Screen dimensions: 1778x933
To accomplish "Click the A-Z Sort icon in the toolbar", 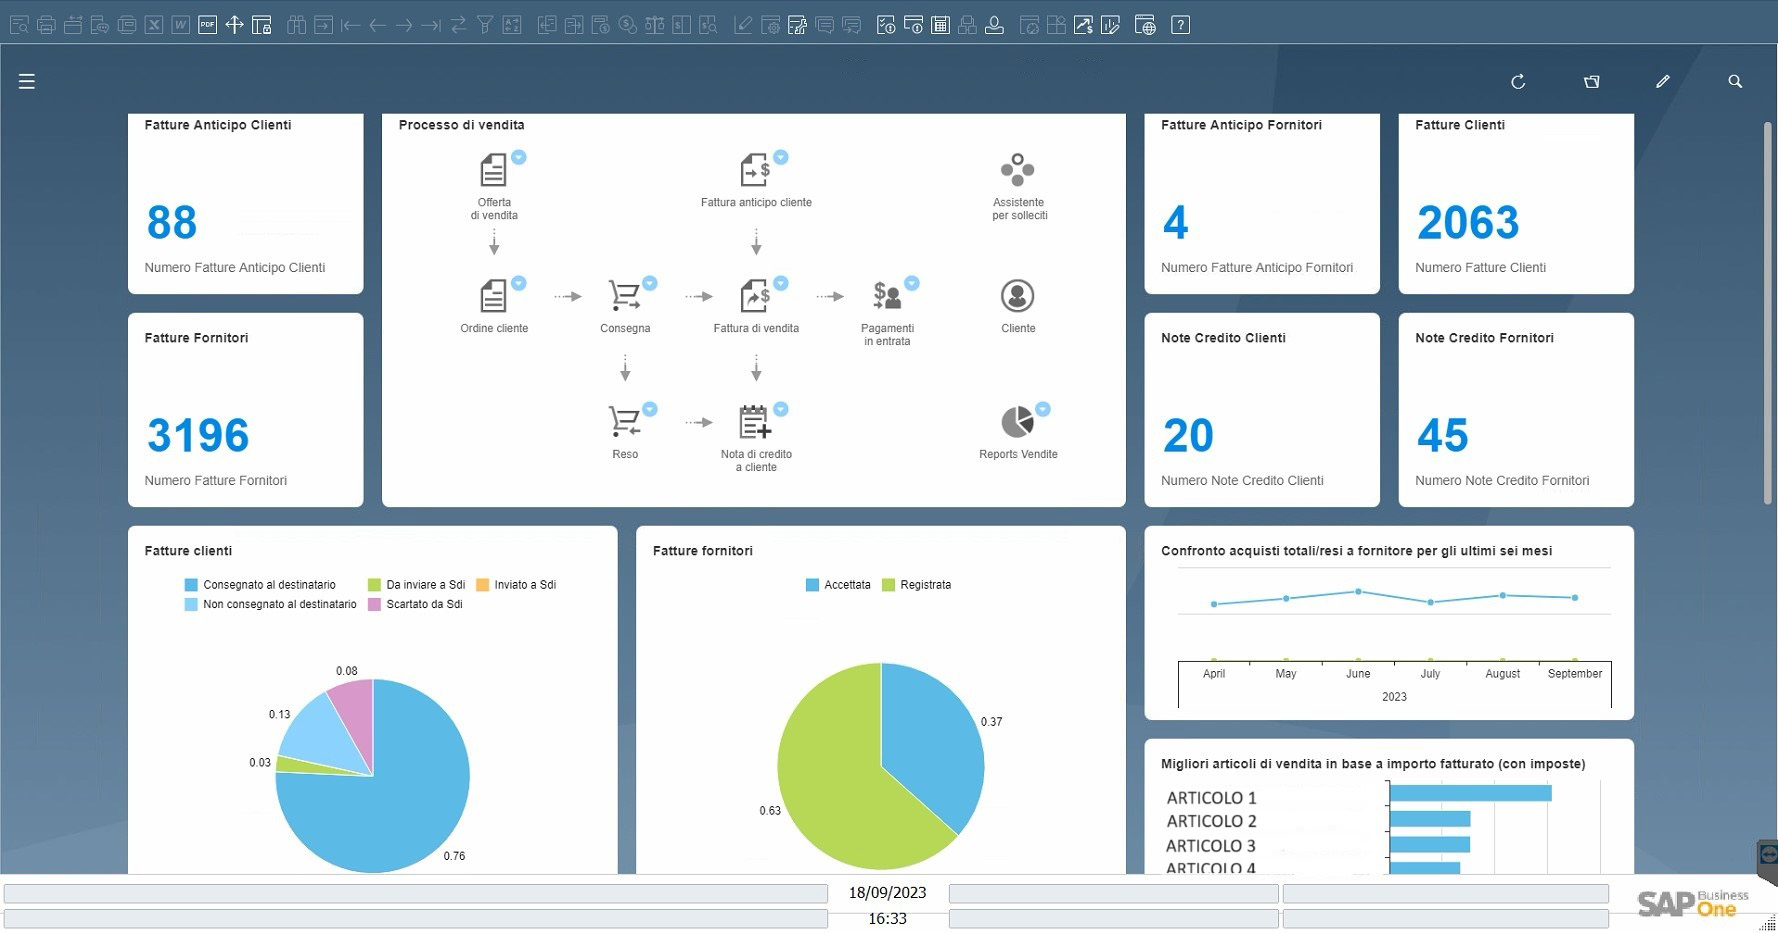I will (512, 25).
